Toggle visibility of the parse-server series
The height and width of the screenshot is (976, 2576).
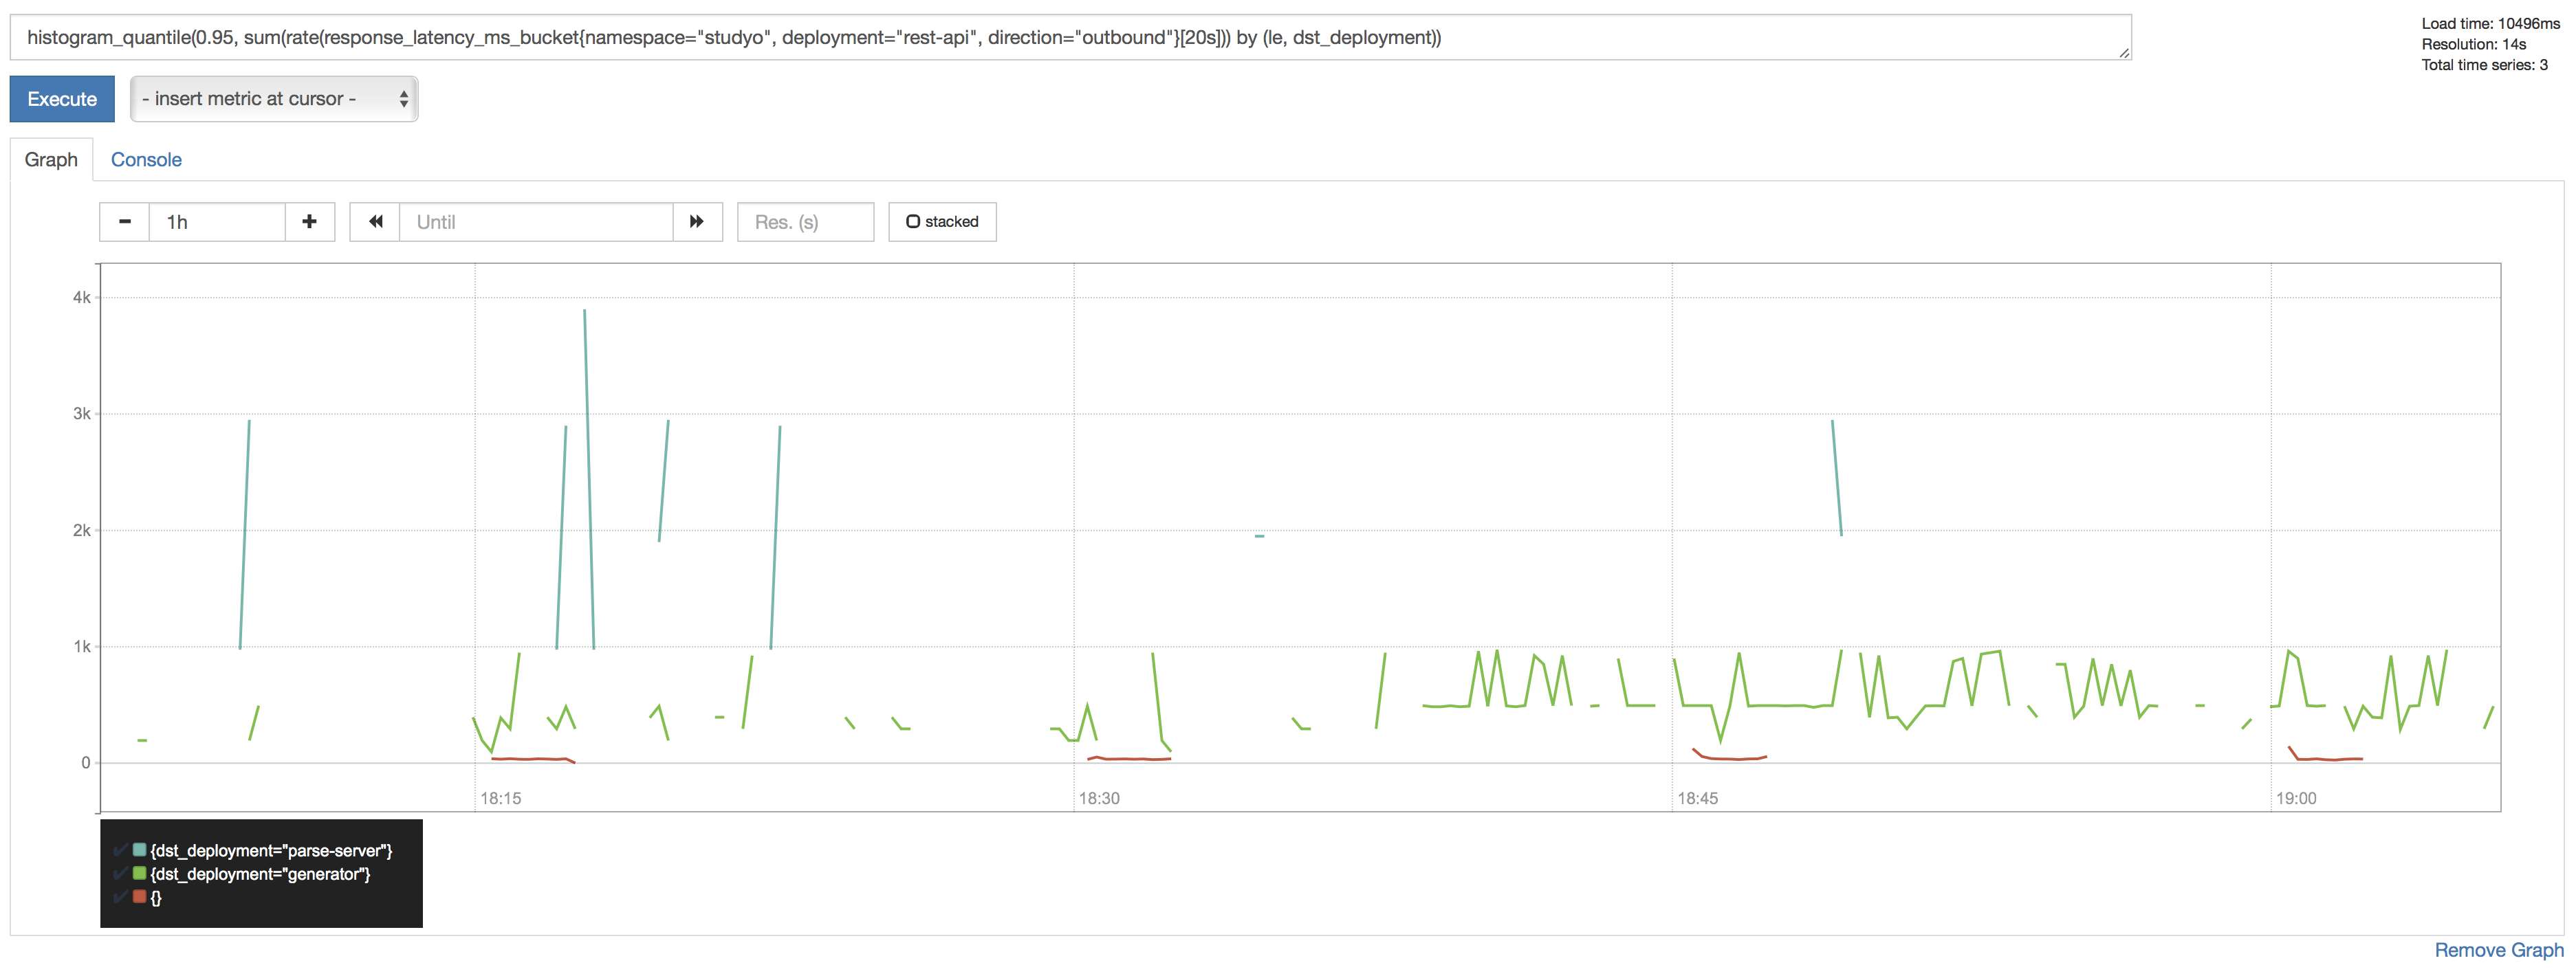(x=120, y=849)
